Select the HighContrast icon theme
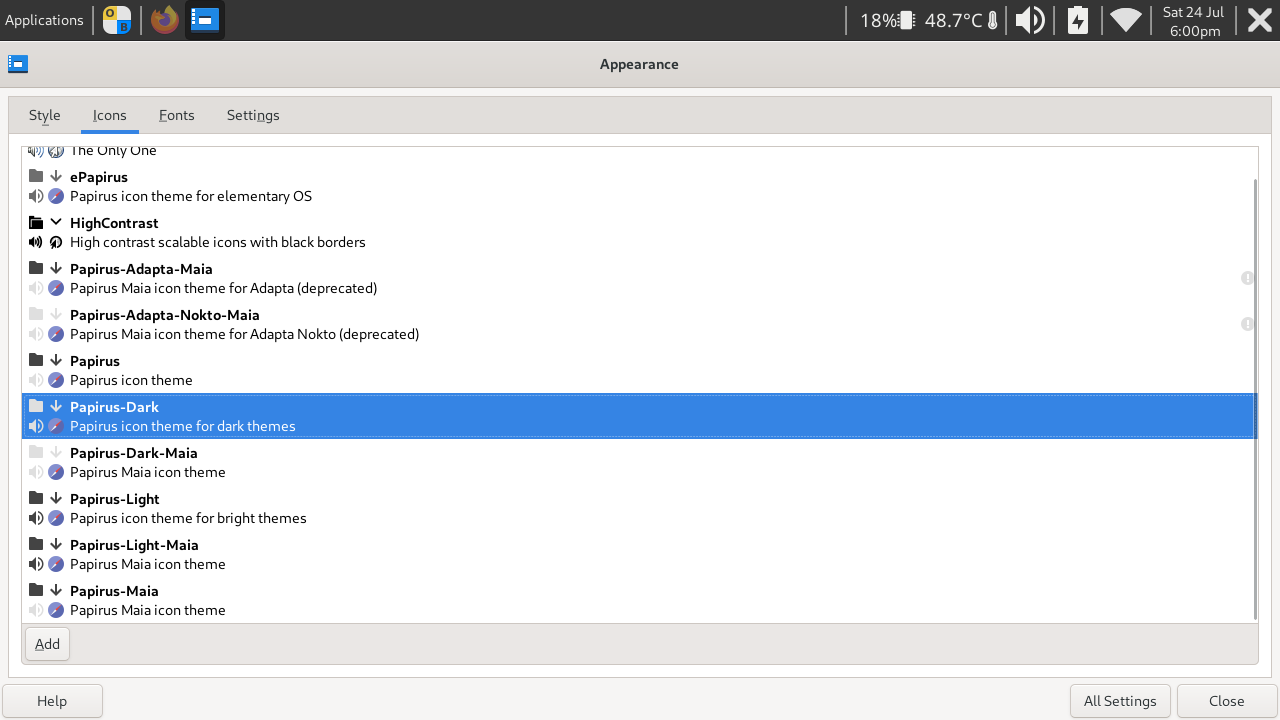Image resolution: width=1280 pixels, height=720 pixels. (x=114, y=223)
